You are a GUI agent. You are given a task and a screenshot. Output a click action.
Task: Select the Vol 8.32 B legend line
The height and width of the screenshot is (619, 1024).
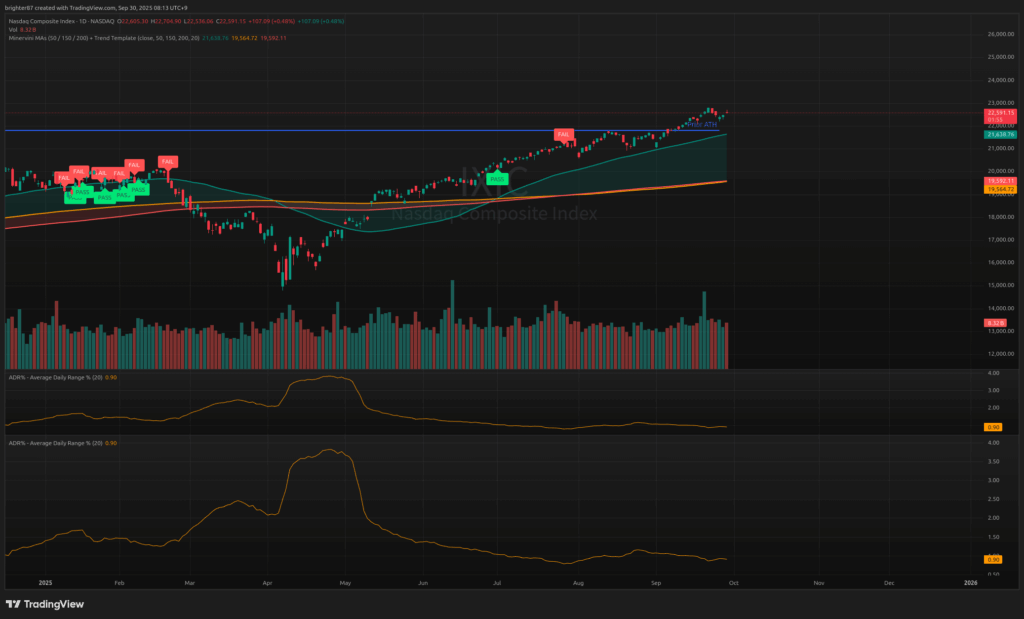point(22,29)
